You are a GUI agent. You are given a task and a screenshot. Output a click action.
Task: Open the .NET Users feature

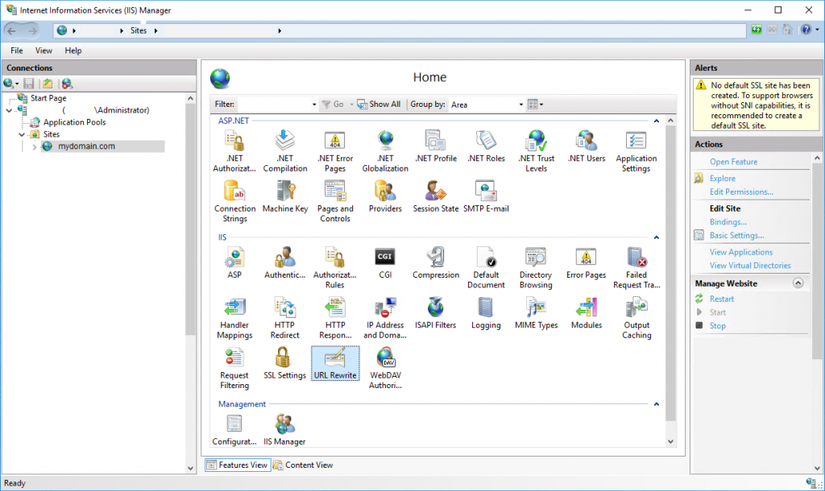coord(586,147)
